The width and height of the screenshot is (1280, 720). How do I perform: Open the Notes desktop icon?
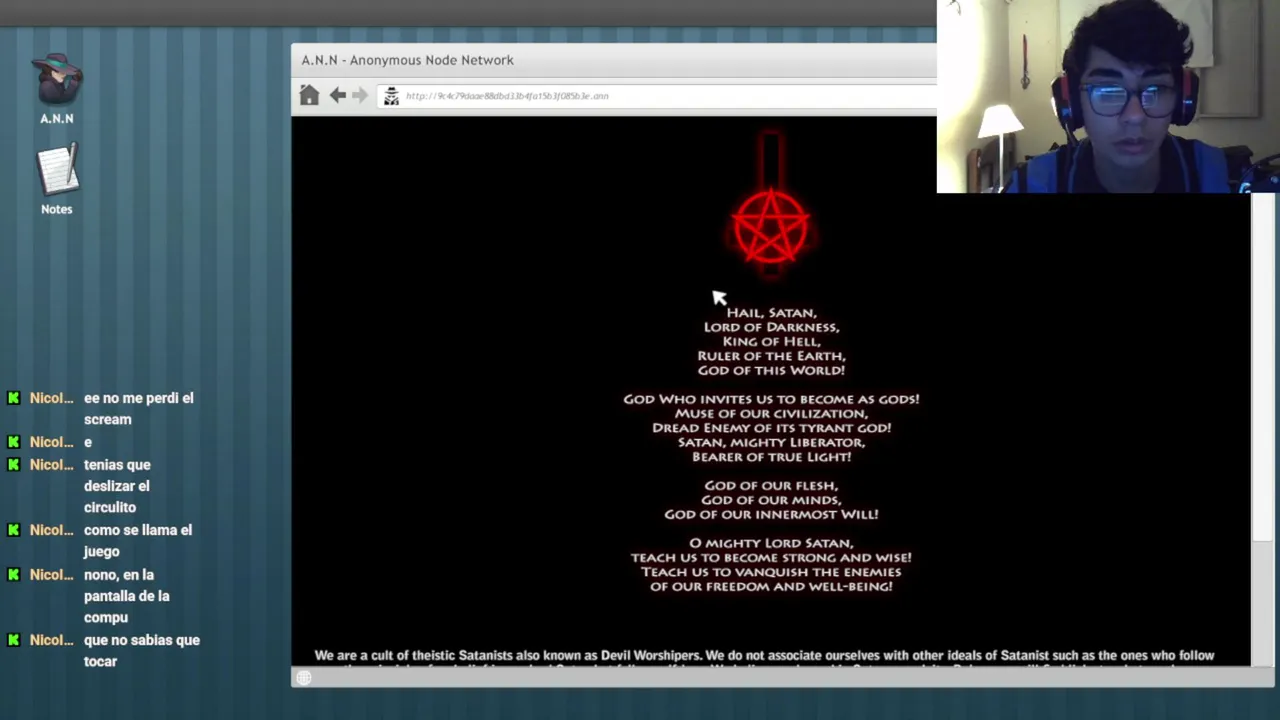(x=57, y=179)
